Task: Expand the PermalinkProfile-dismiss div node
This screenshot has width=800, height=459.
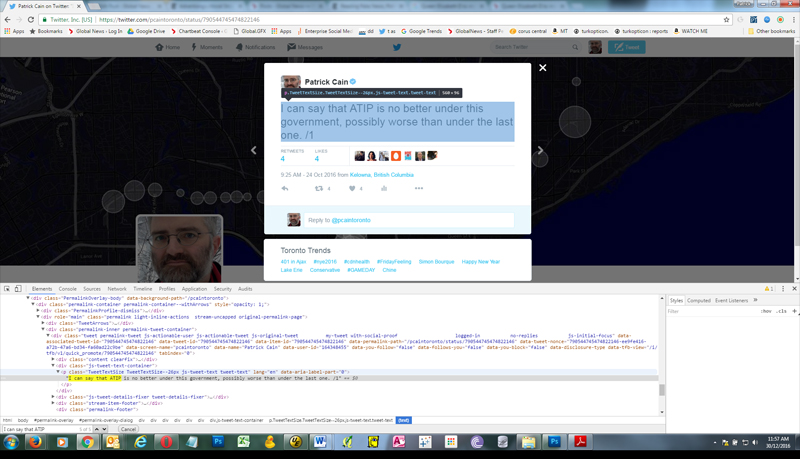Action: [x=38, y=310]
